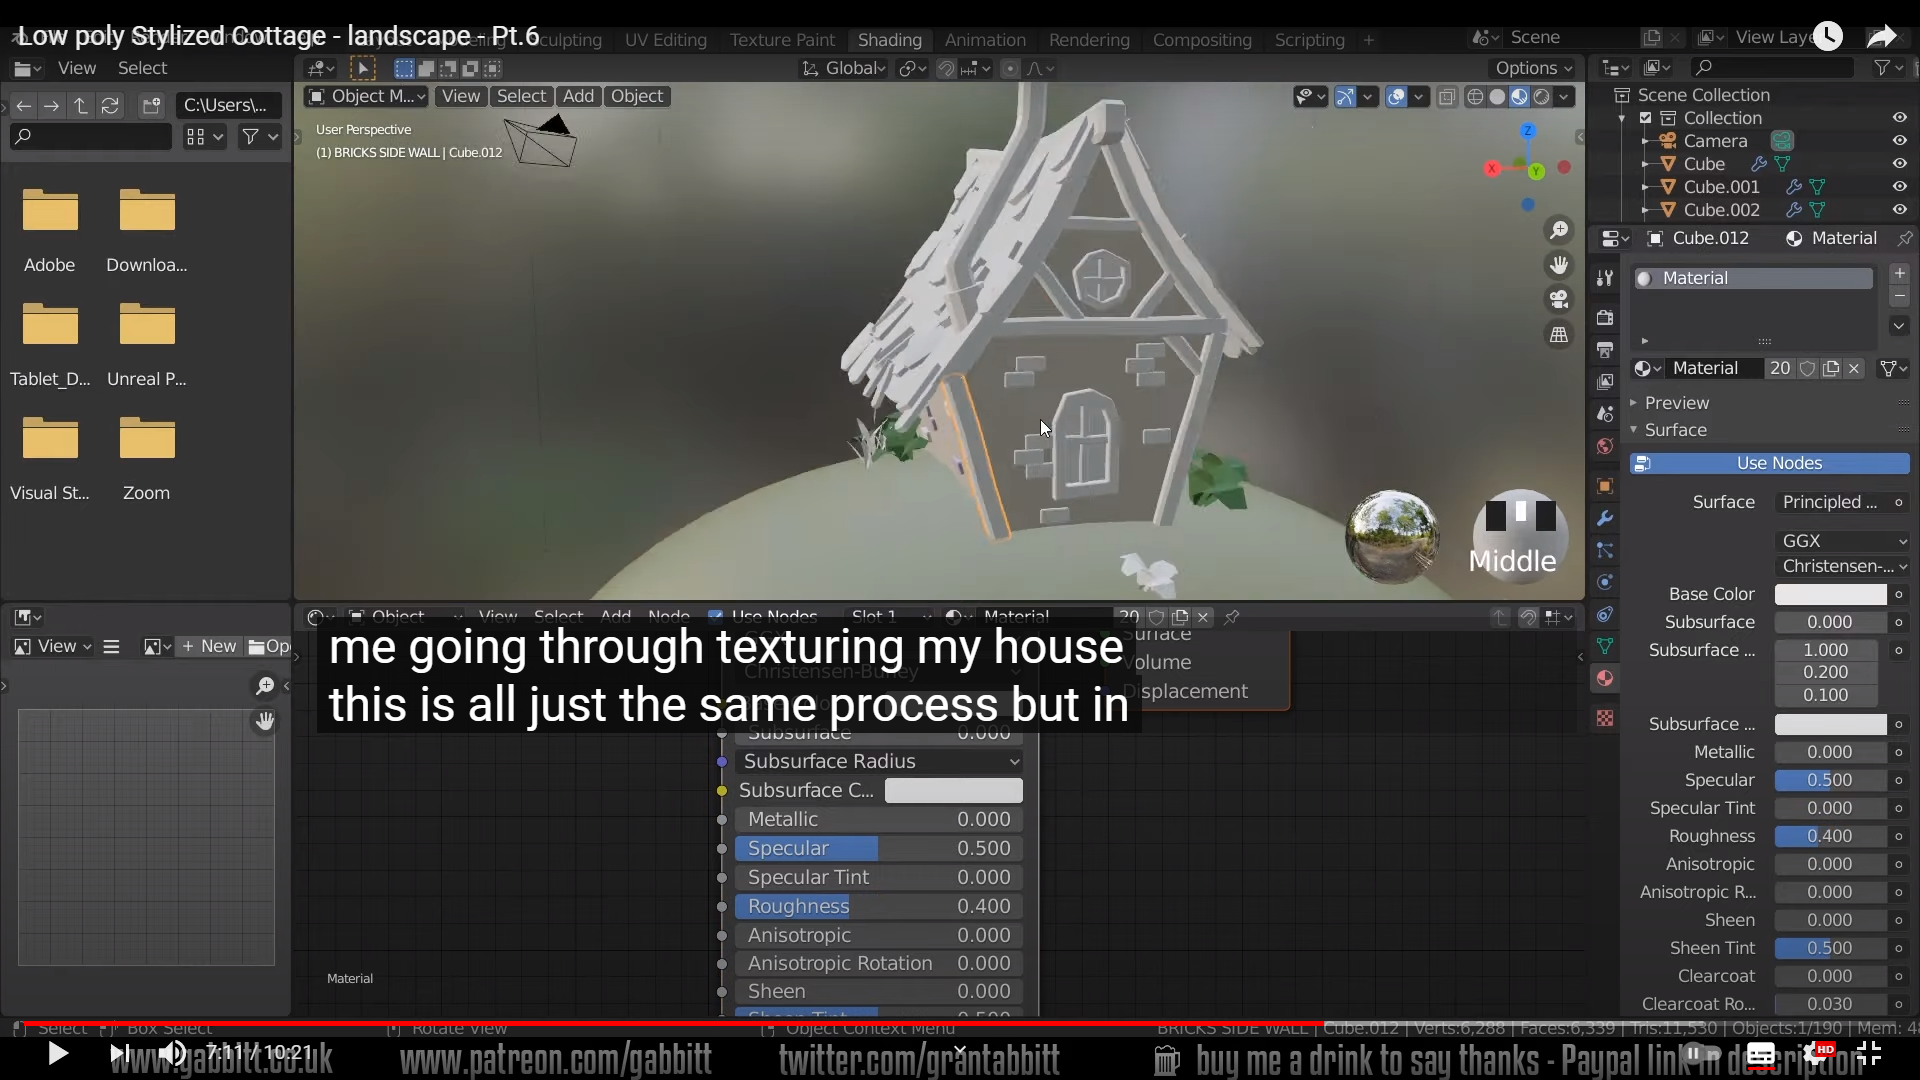Image resolution: width=1920 pixels, height=1080 pixels.
Task: Click Base Color swatch in properties
Action: (1829, 594)
